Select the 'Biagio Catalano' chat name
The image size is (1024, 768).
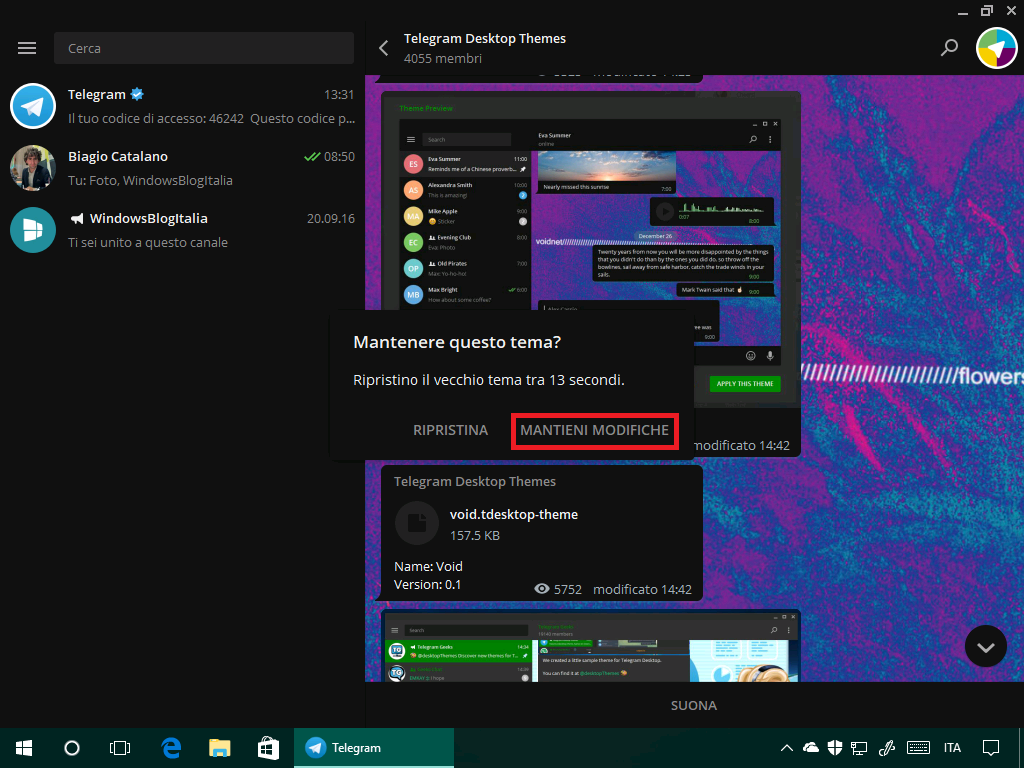click(118, 156)
